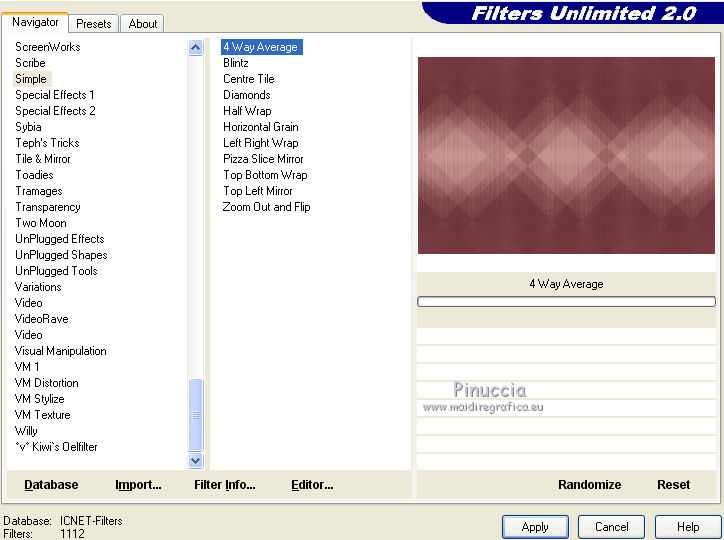Select Visual Manipulation category
The width and height of the screenshot is (724, 540).
(x=60, y=351)
